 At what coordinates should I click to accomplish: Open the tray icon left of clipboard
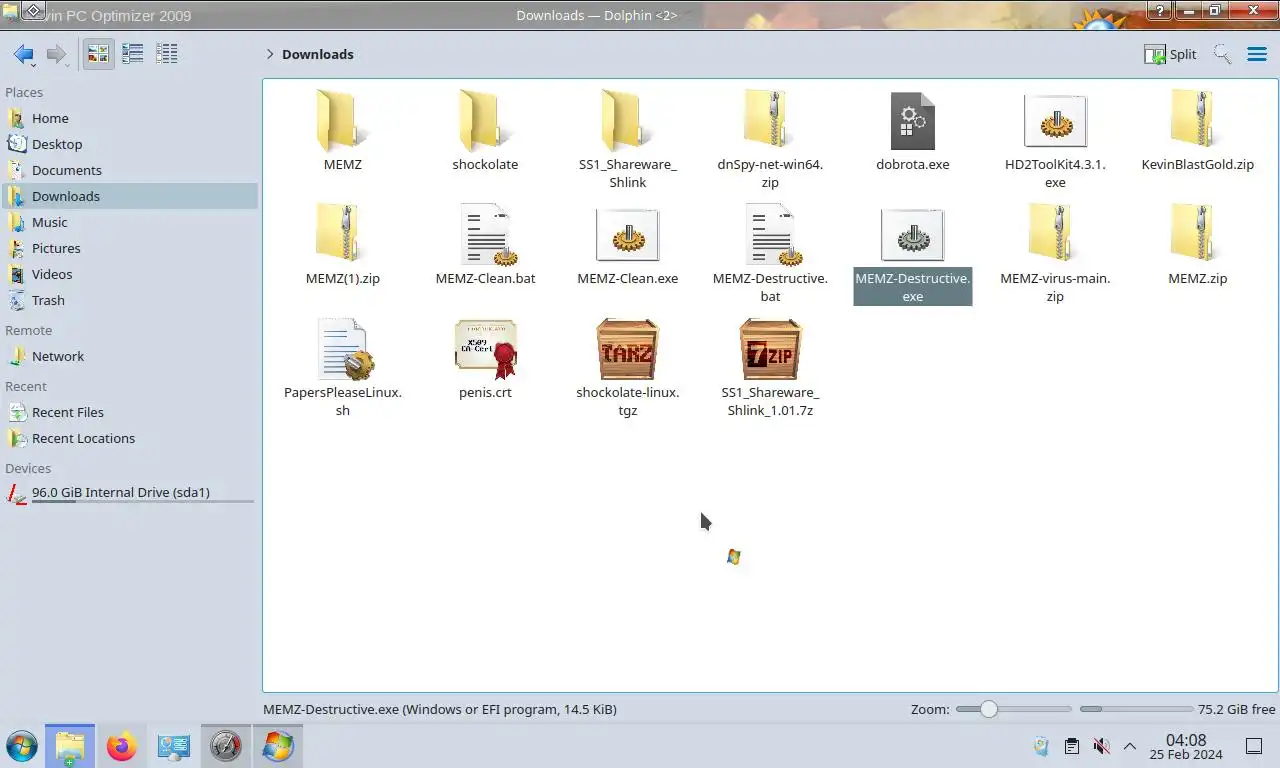(x=1041, y=746)
